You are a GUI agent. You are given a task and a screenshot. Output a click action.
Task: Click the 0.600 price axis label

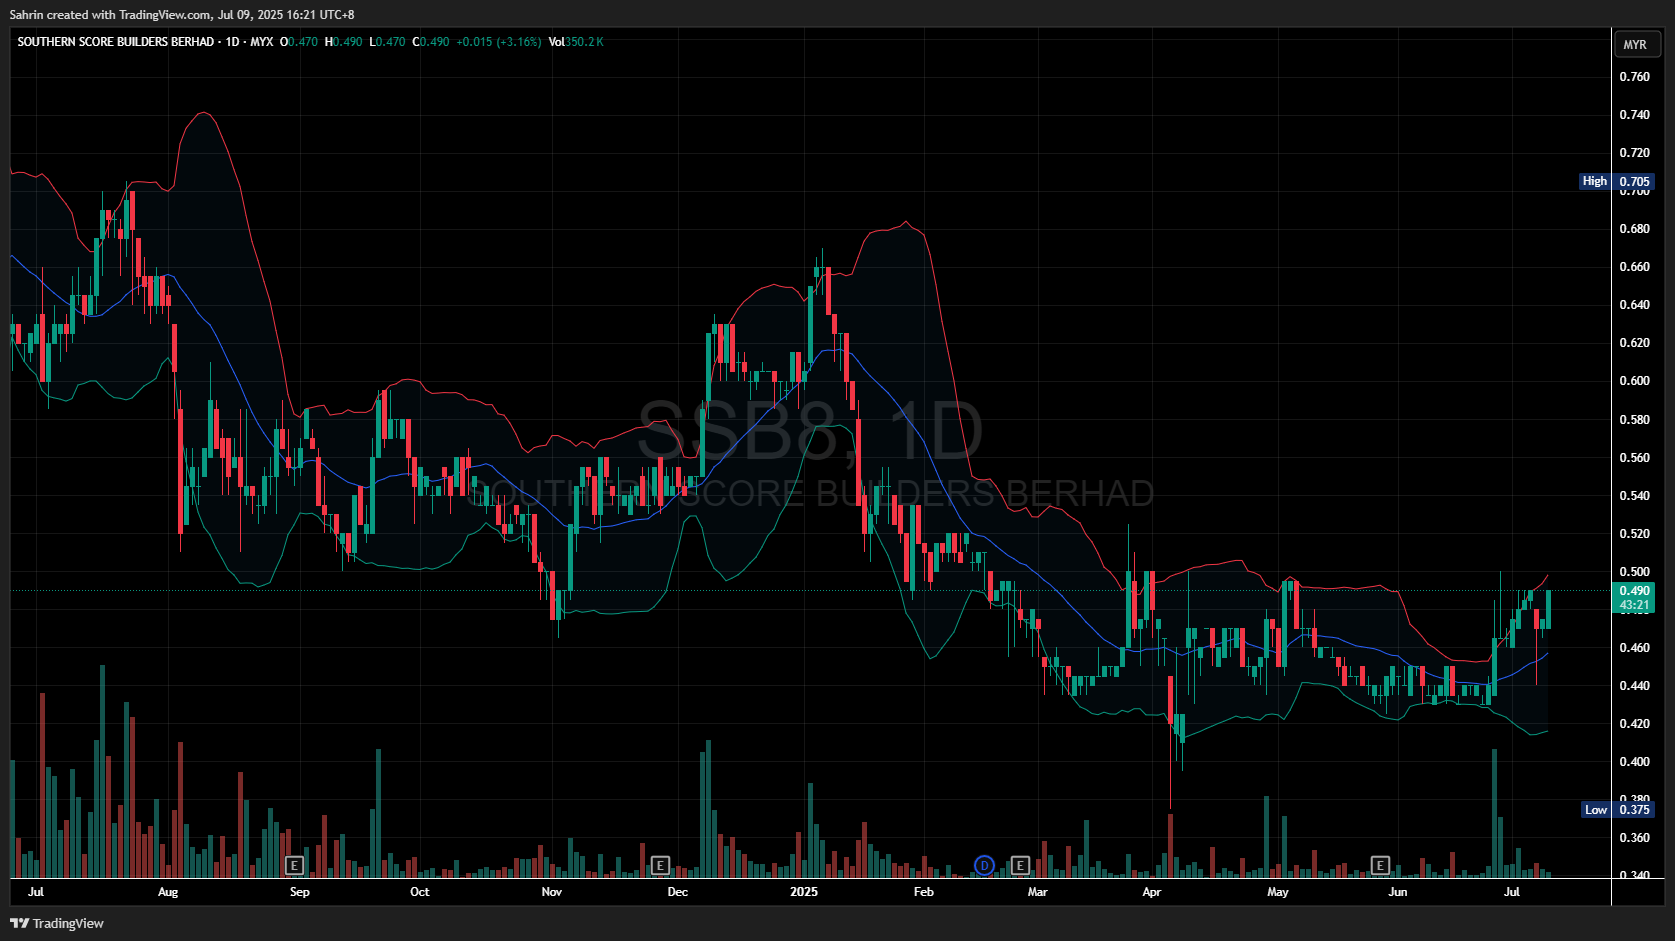[1635, 381]
